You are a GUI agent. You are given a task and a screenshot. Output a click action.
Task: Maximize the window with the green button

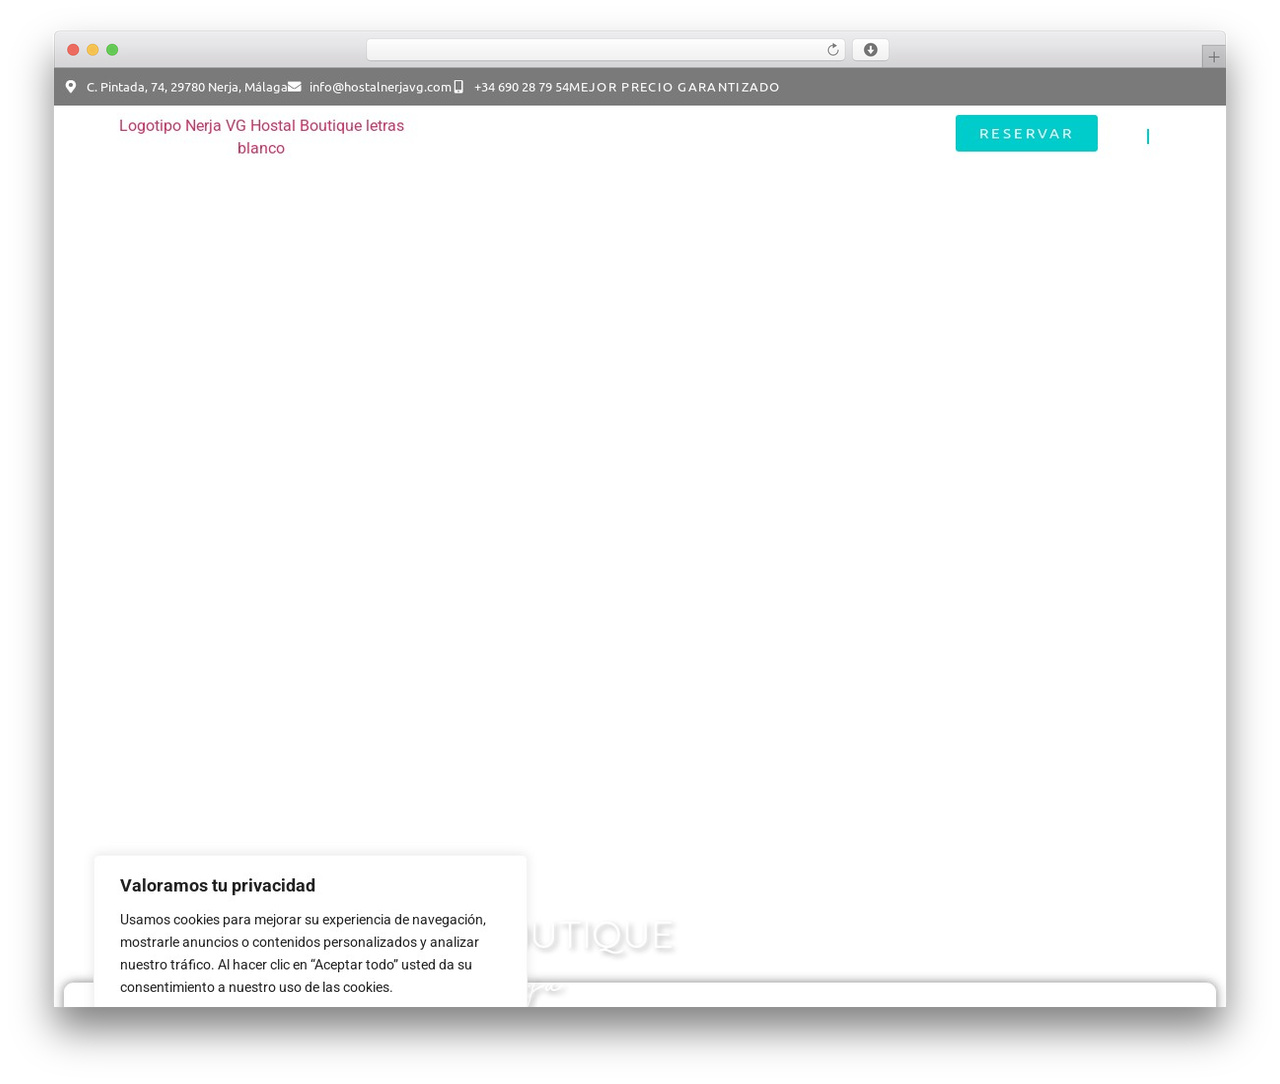[x=112, y=50]
